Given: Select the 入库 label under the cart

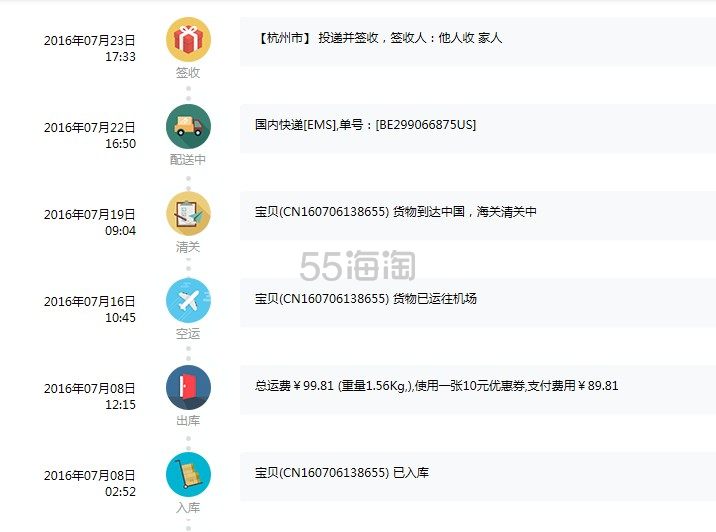Looking at the screenshot, I should (188, 508).
